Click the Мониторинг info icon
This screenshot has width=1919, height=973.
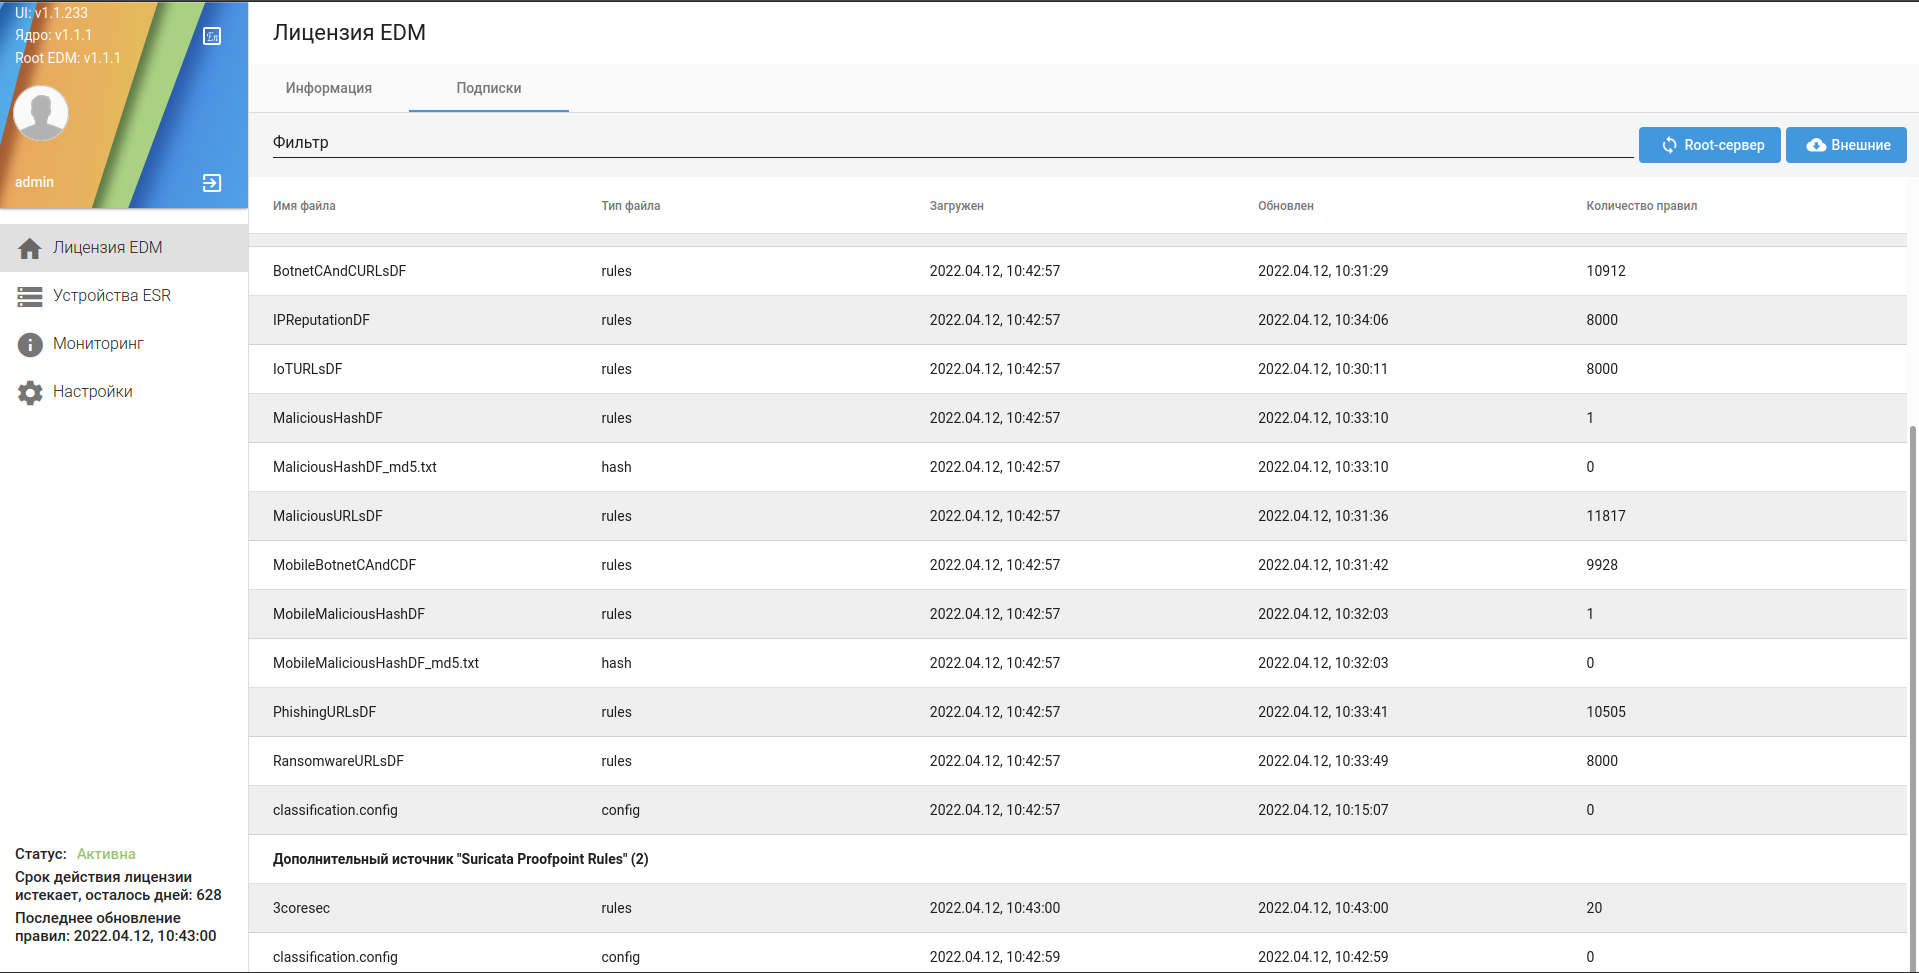click(x=30, y=344)
